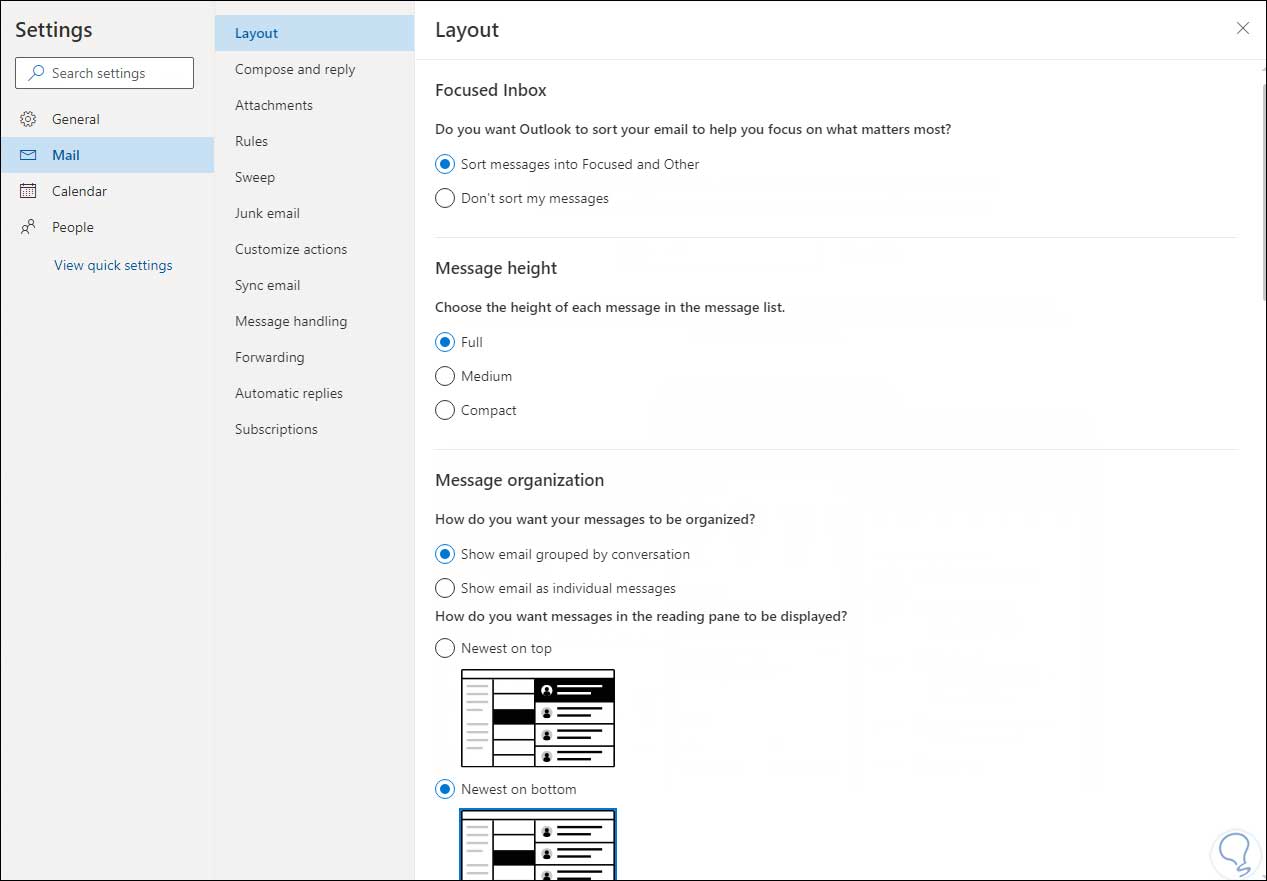Image resolution: width=1267 pixels, height=881 pixels.
Task: Click the People icon in the sidebar
Action: coord(28,227)
